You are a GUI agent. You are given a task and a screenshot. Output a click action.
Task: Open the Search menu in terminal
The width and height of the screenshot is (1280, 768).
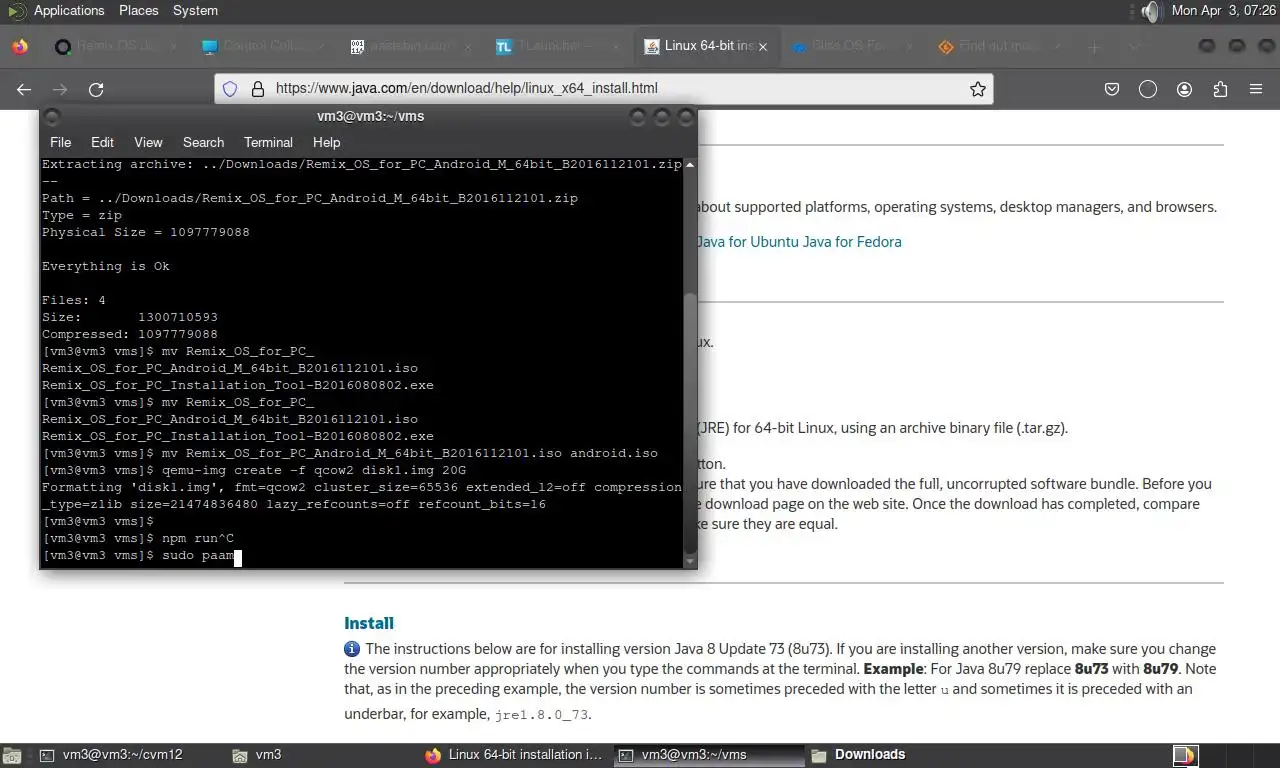203,142
